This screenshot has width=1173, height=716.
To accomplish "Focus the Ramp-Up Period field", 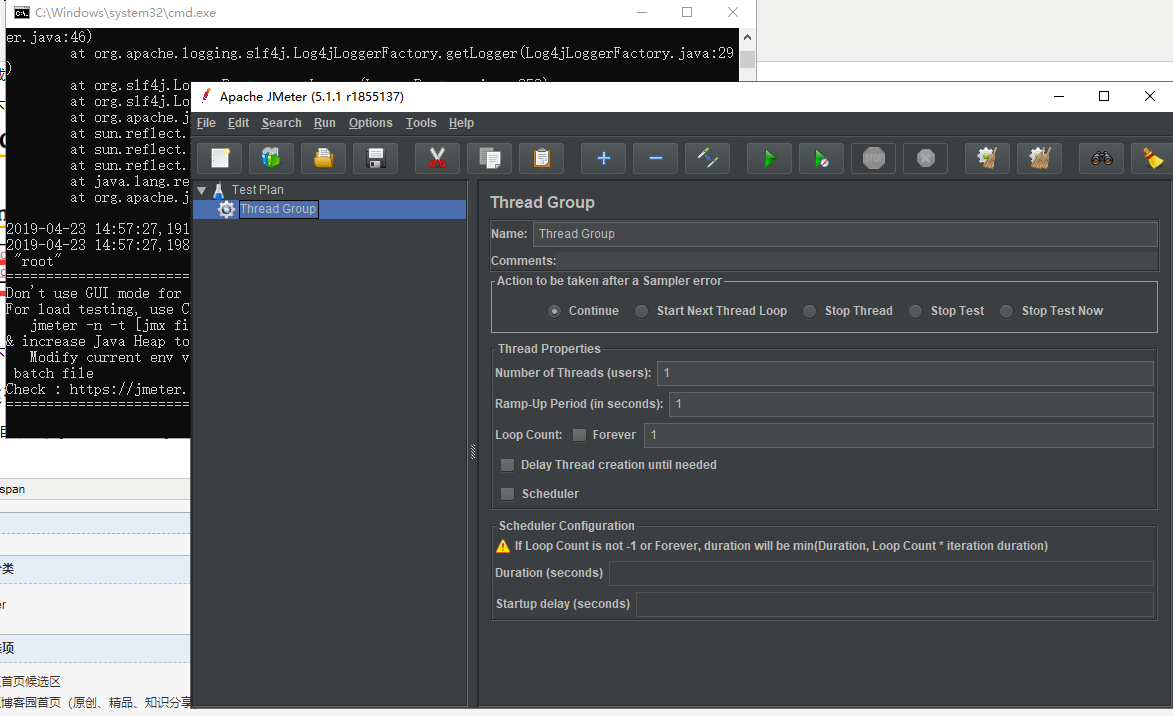I will [911, 404].
